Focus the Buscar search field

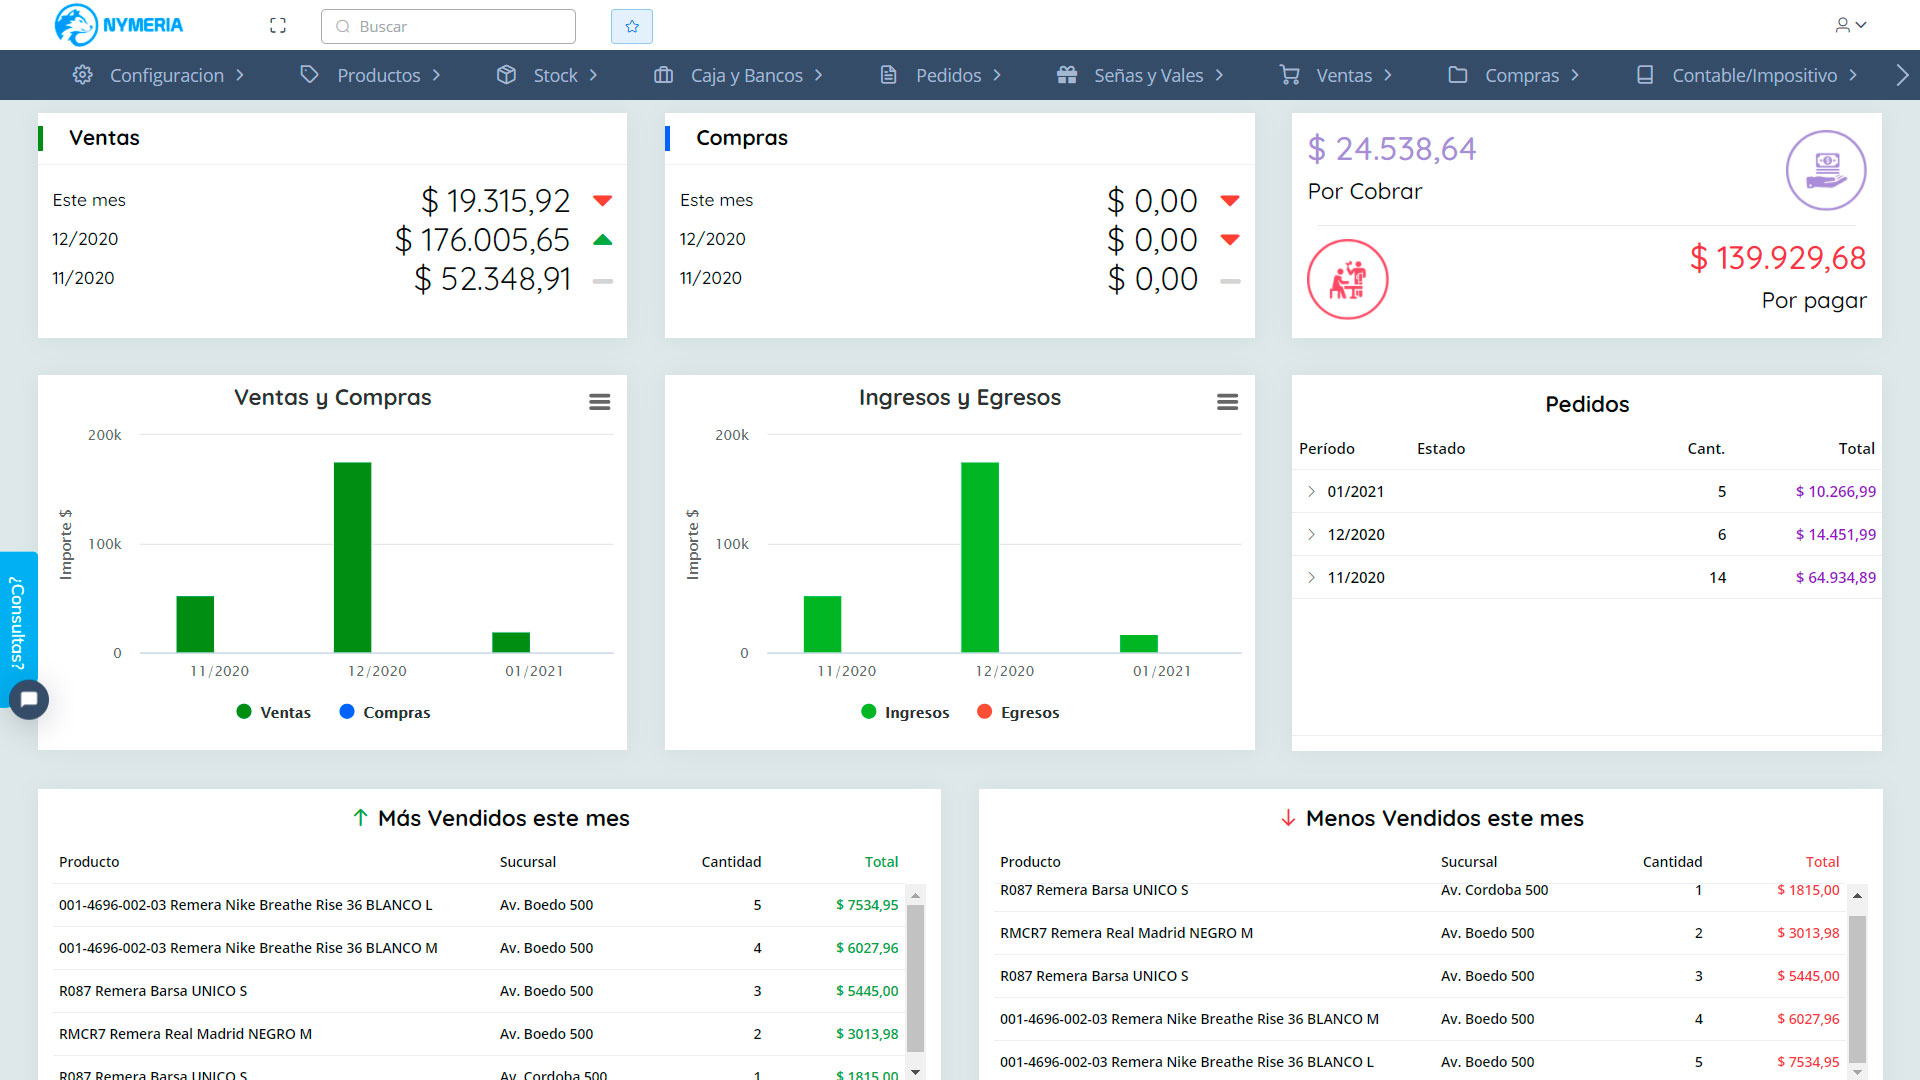(448, 26)
